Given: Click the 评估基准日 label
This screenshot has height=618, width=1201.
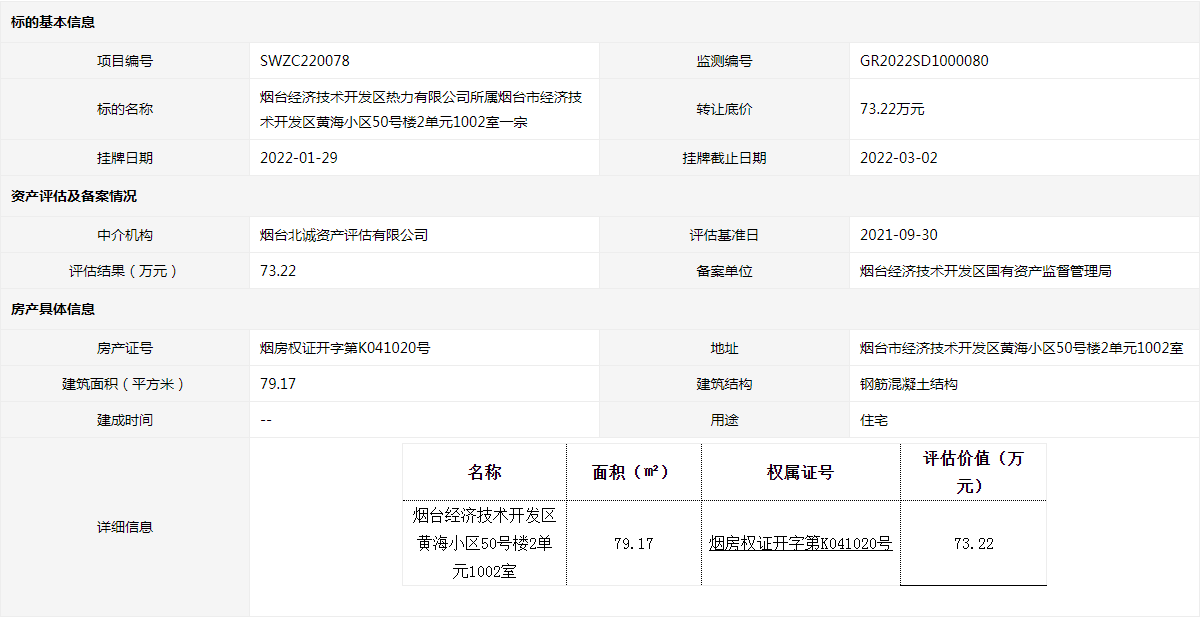Looking at the screenshot, I should tap(724, 235).
